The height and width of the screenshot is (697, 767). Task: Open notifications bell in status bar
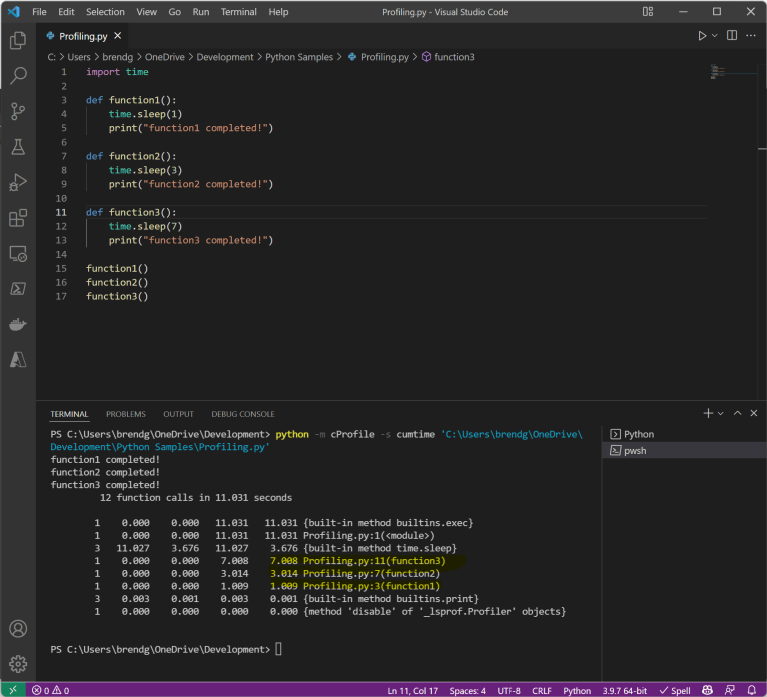(752, 690)
